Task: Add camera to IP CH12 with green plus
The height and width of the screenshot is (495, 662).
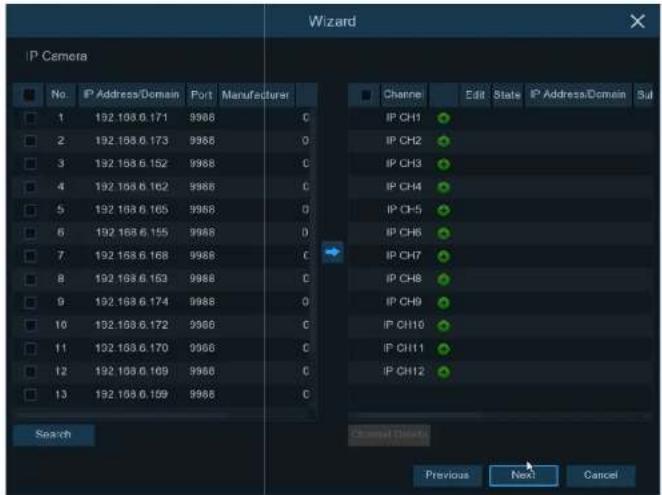Action: [443, 372]
